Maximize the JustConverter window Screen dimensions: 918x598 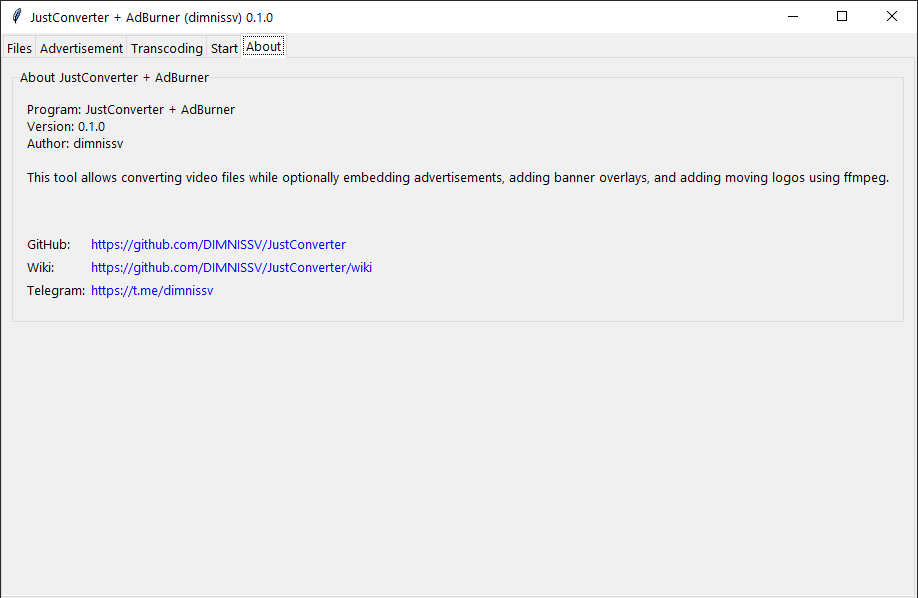(842, 16)
